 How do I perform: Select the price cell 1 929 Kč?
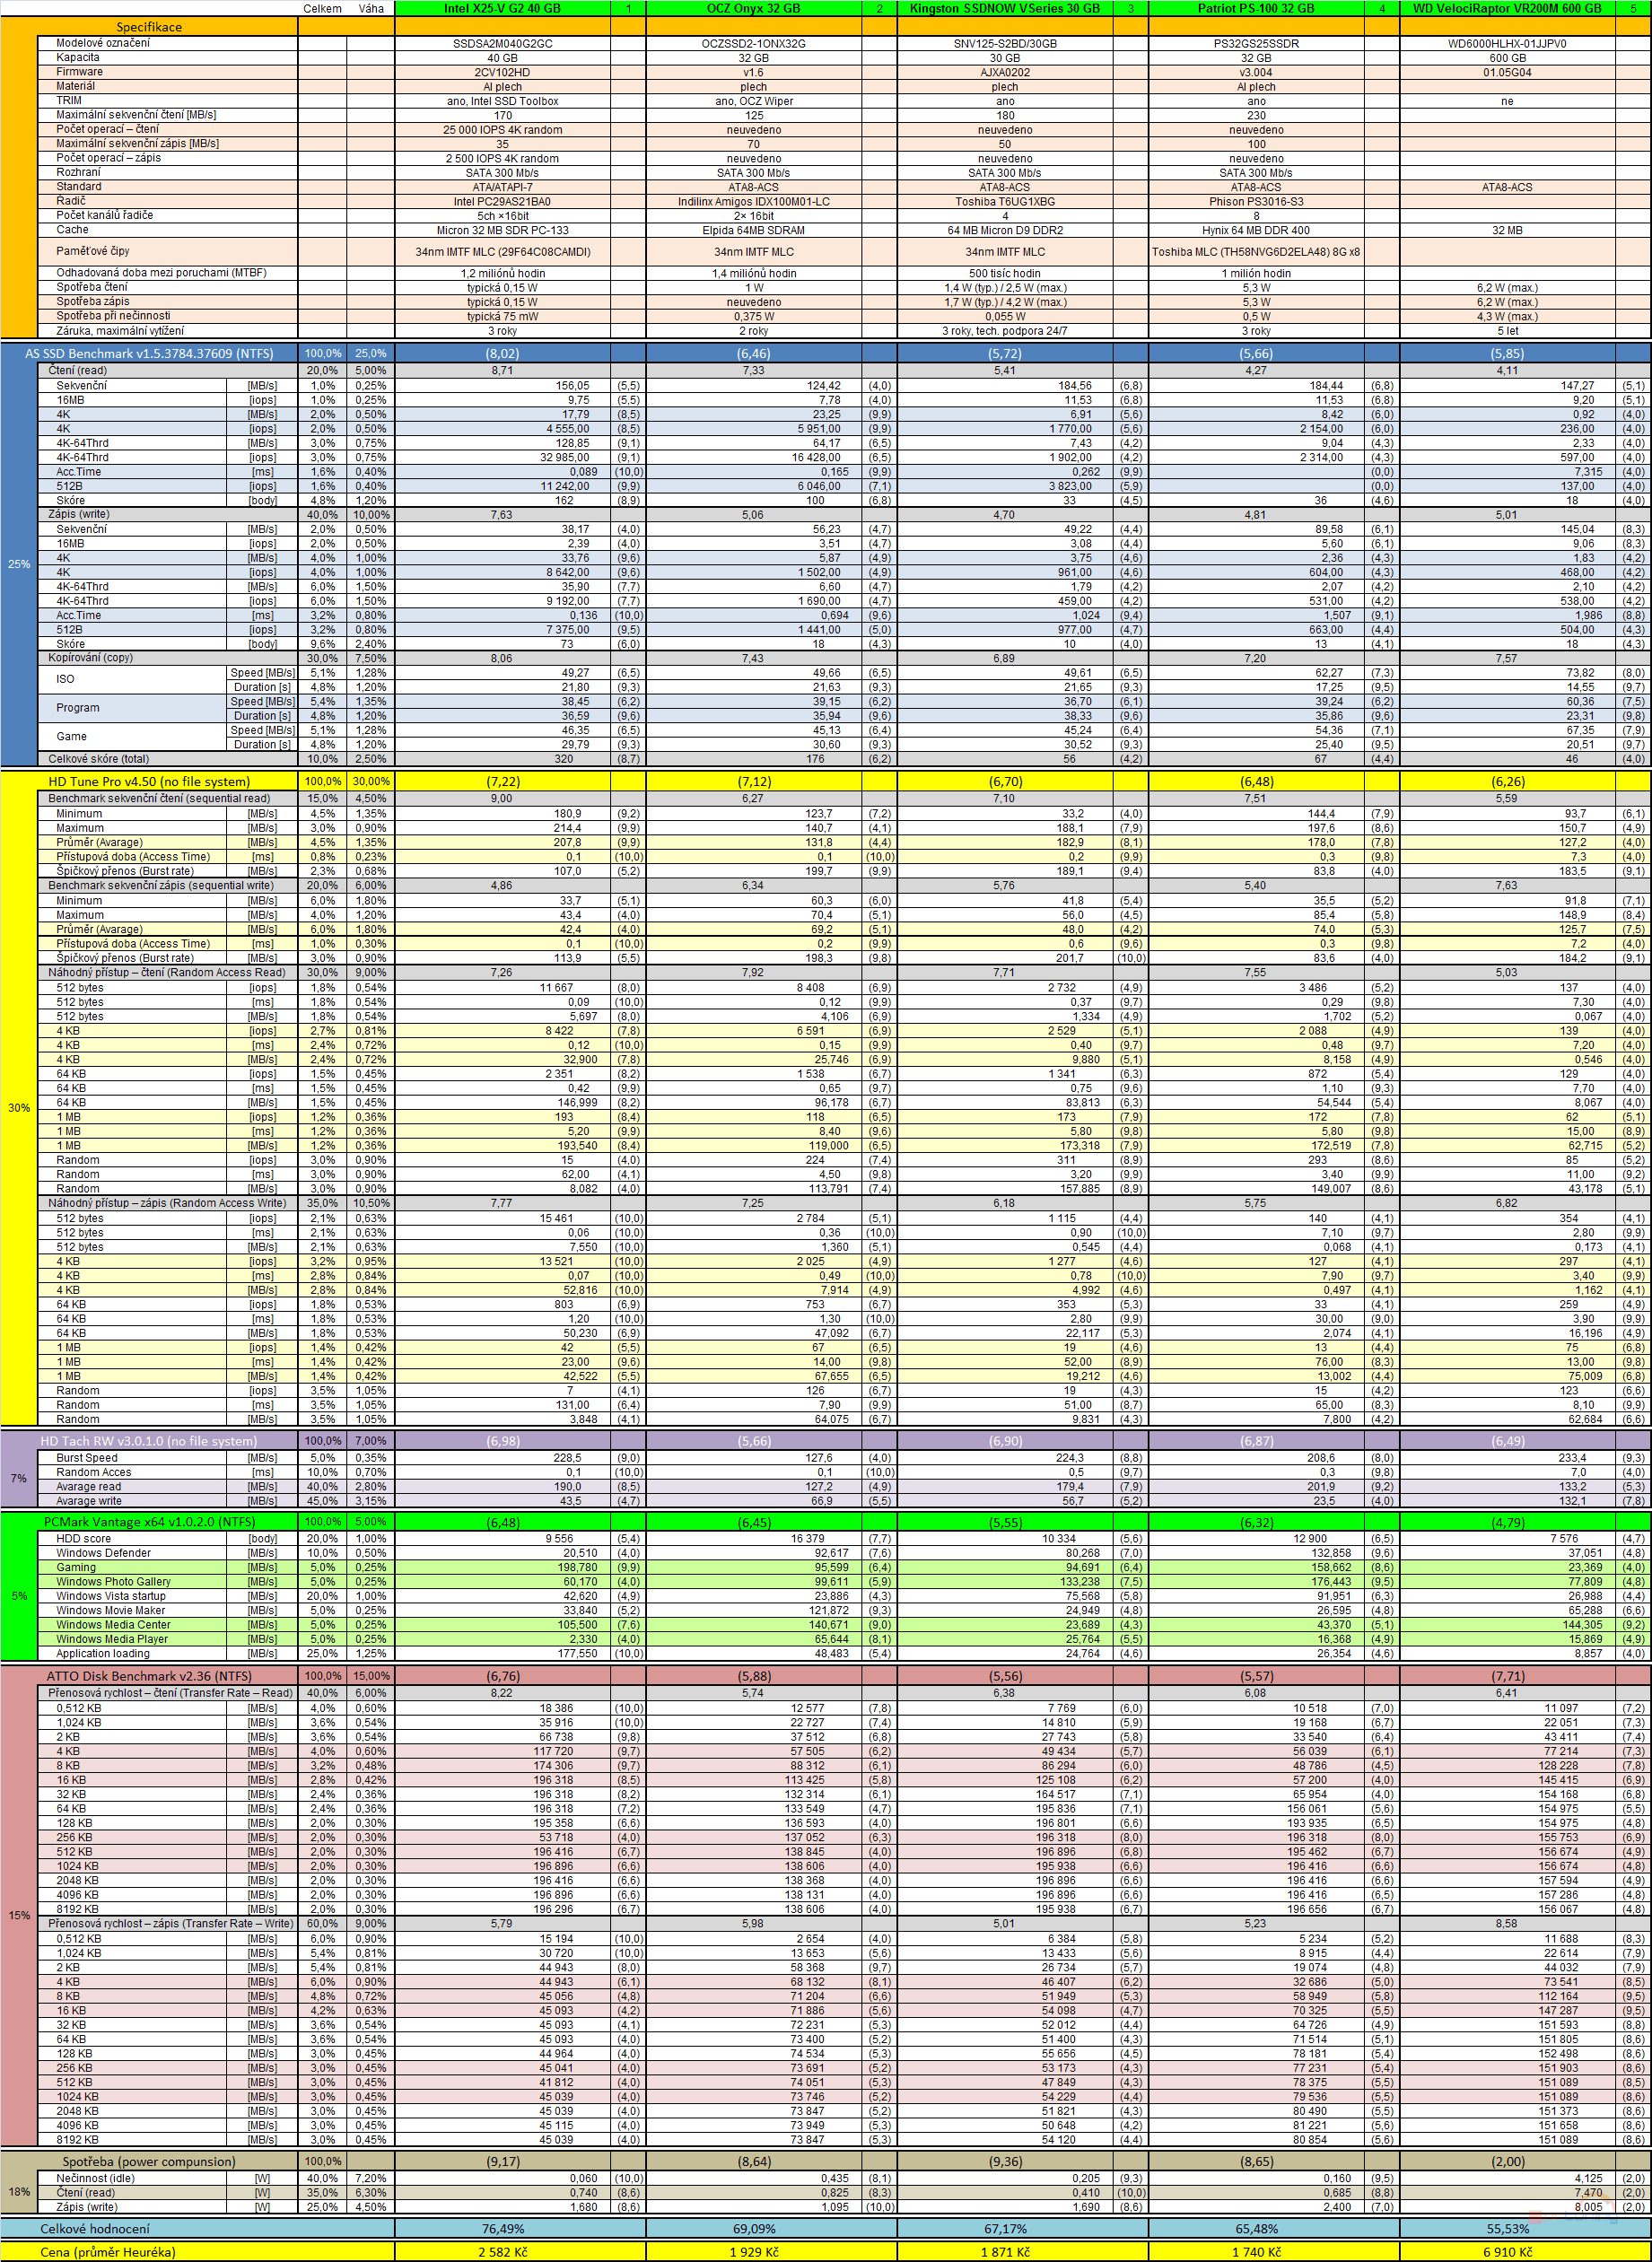click(x=753, y=2252)
